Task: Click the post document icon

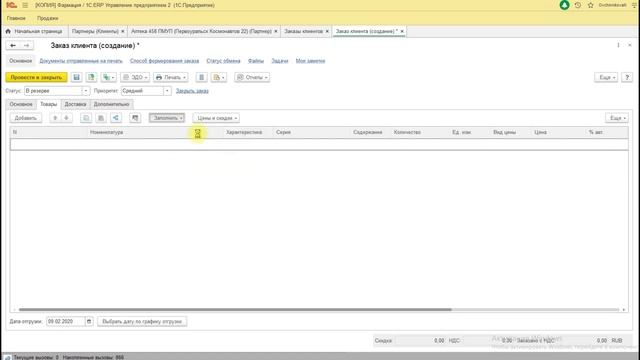Action: (91, 77)
